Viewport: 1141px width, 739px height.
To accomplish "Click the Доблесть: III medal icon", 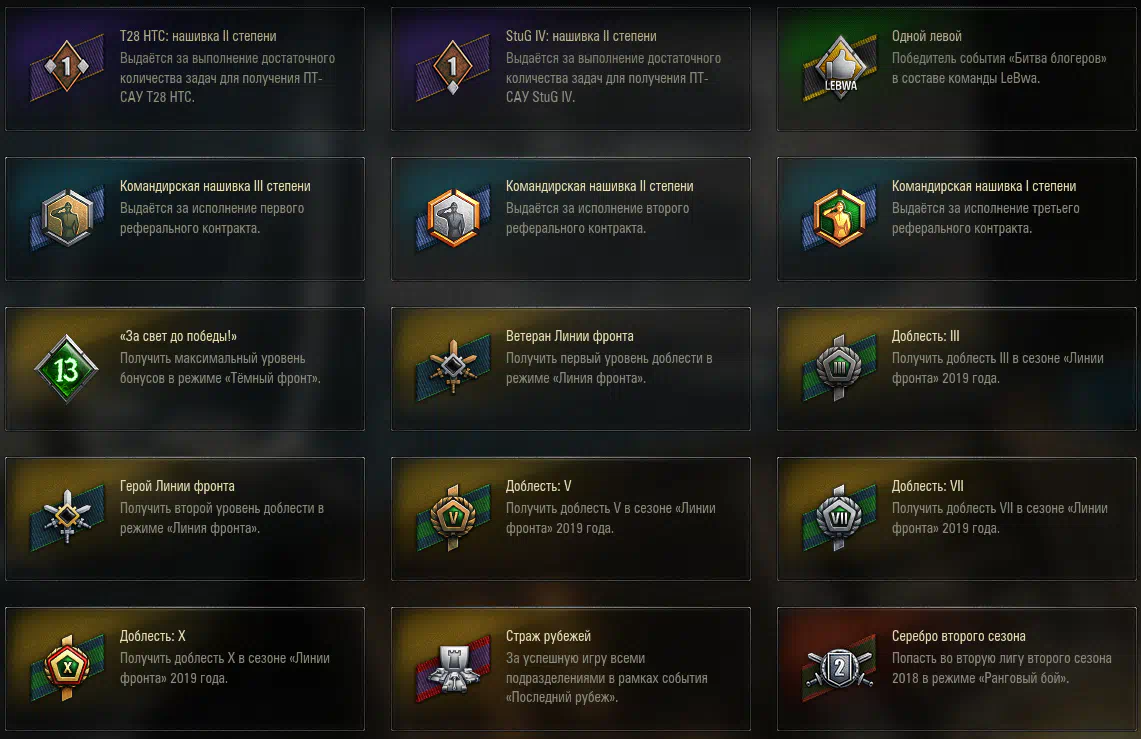I will pos(839,367).
